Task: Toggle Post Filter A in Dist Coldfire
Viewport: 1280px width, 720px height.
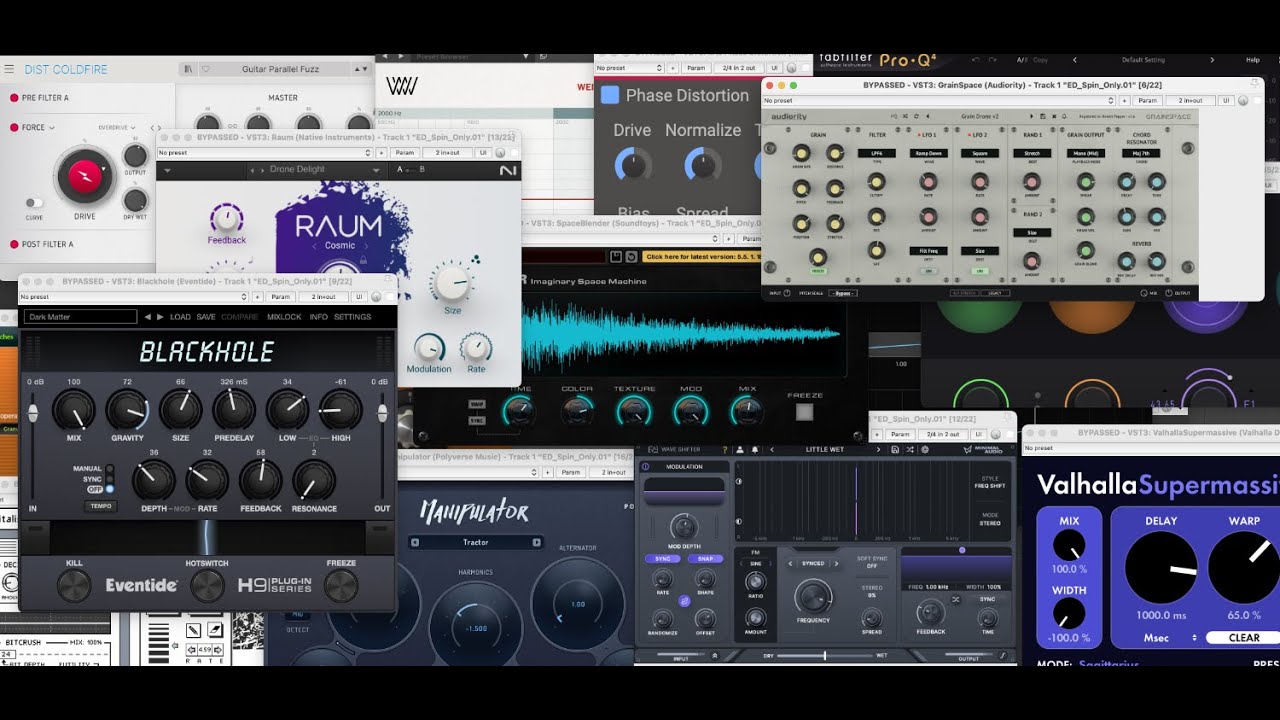Action: (14, 244)
